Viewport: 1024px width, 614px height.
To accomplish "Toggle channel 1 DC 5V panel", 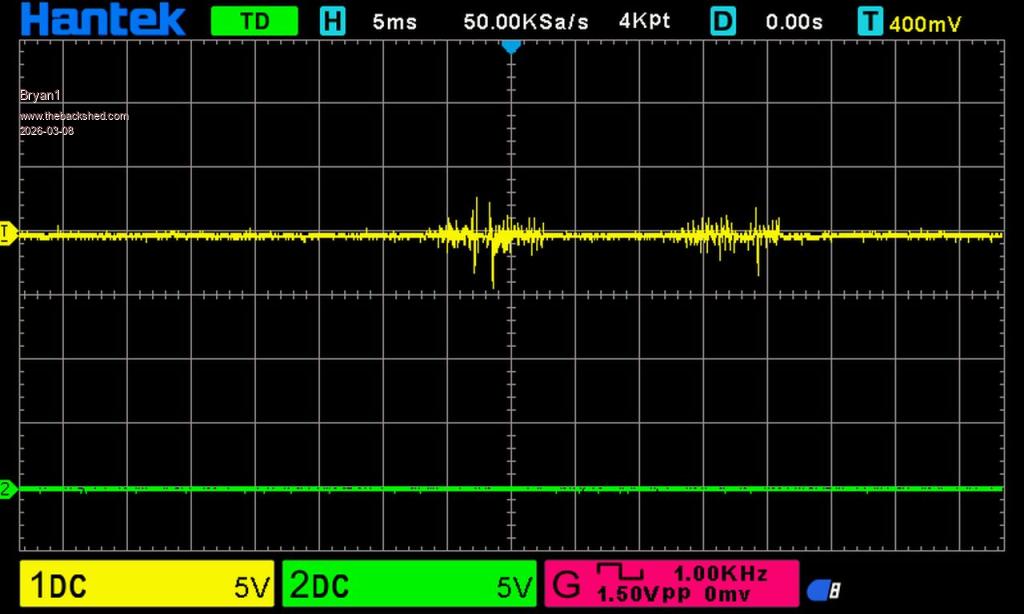I will tap(147, 585).
